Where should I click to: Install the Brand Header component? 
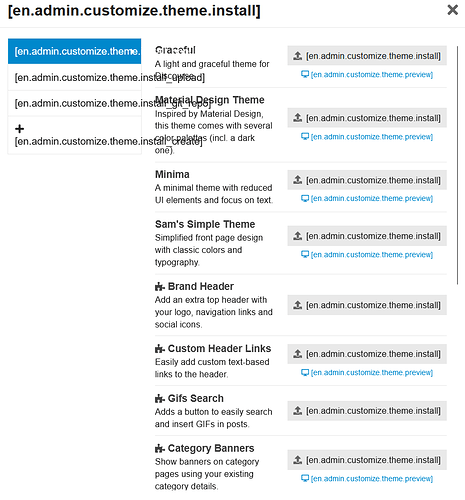click(x=367, y=305)
